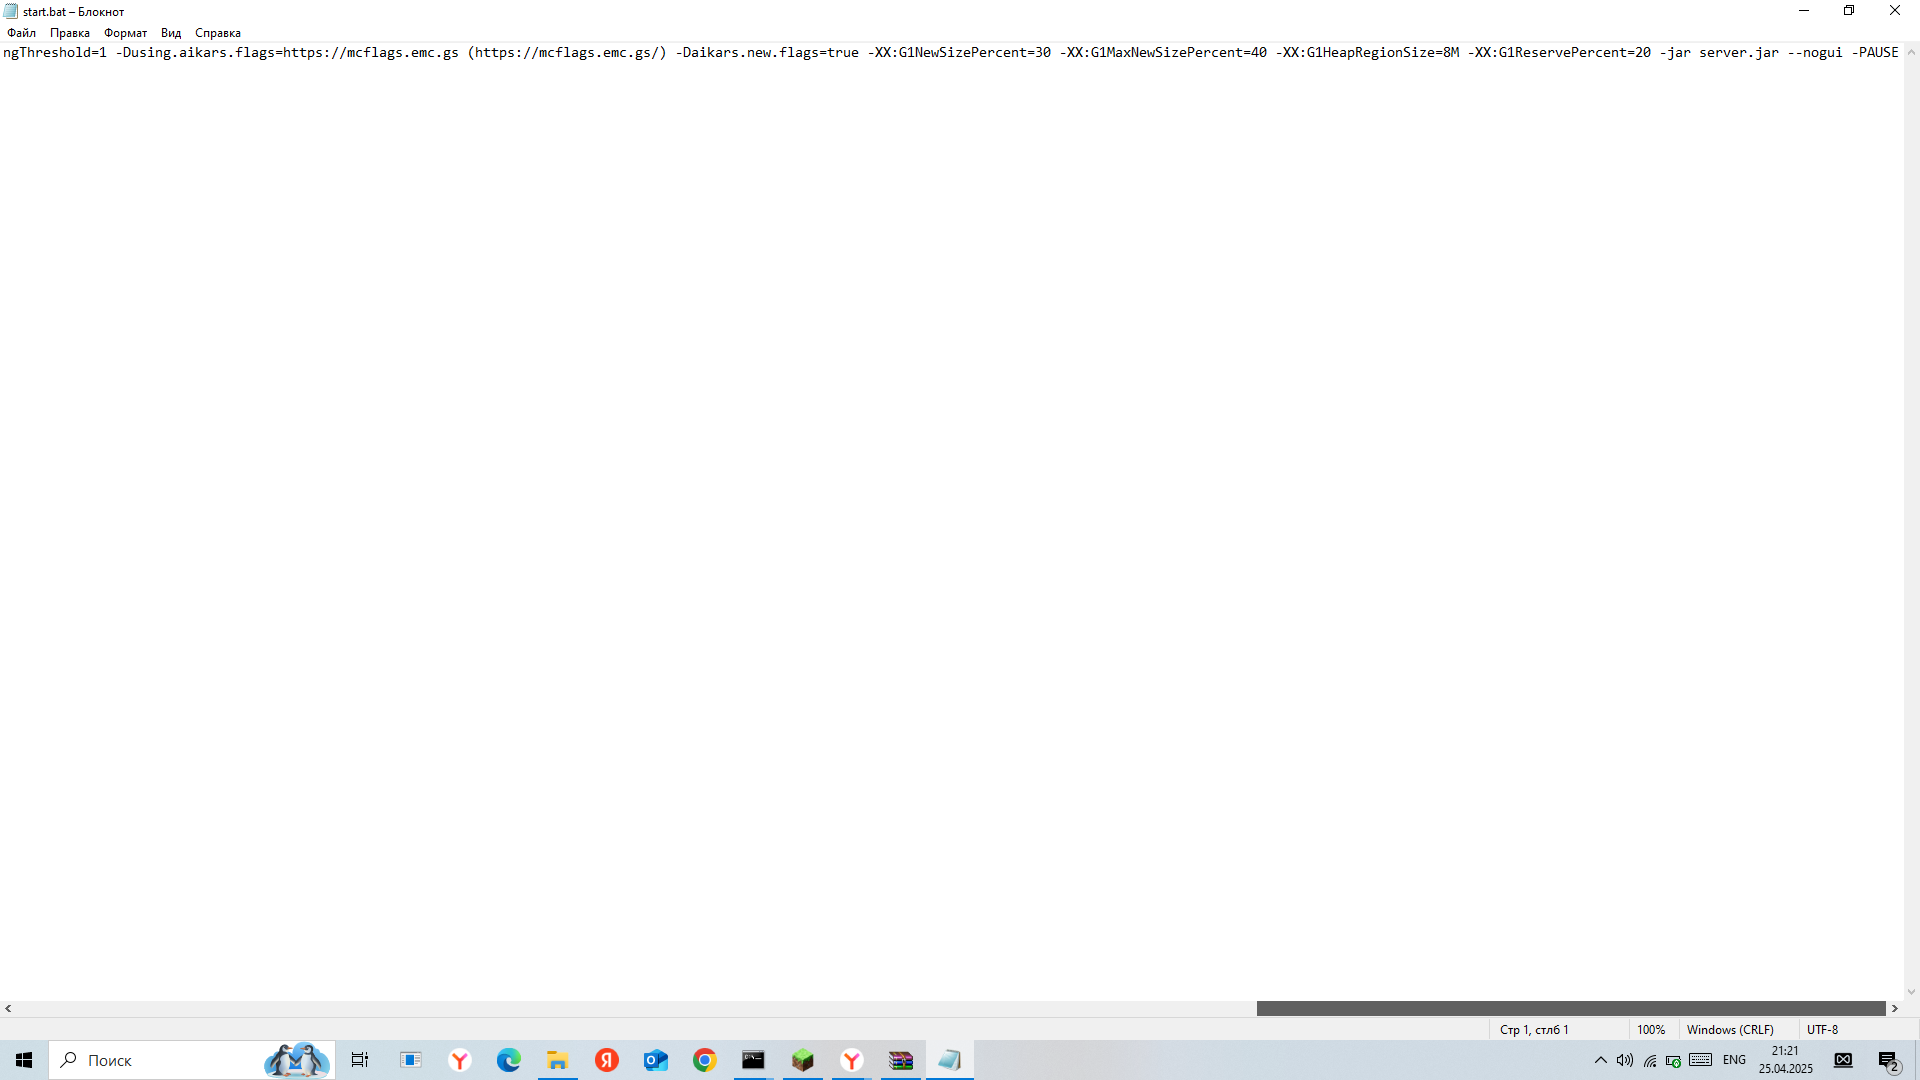The width and height of the screenshot is (1920, 1080).
Task: Click the '-XX:G1NewSizePercent=30' flag text
Action: [959, 53]
